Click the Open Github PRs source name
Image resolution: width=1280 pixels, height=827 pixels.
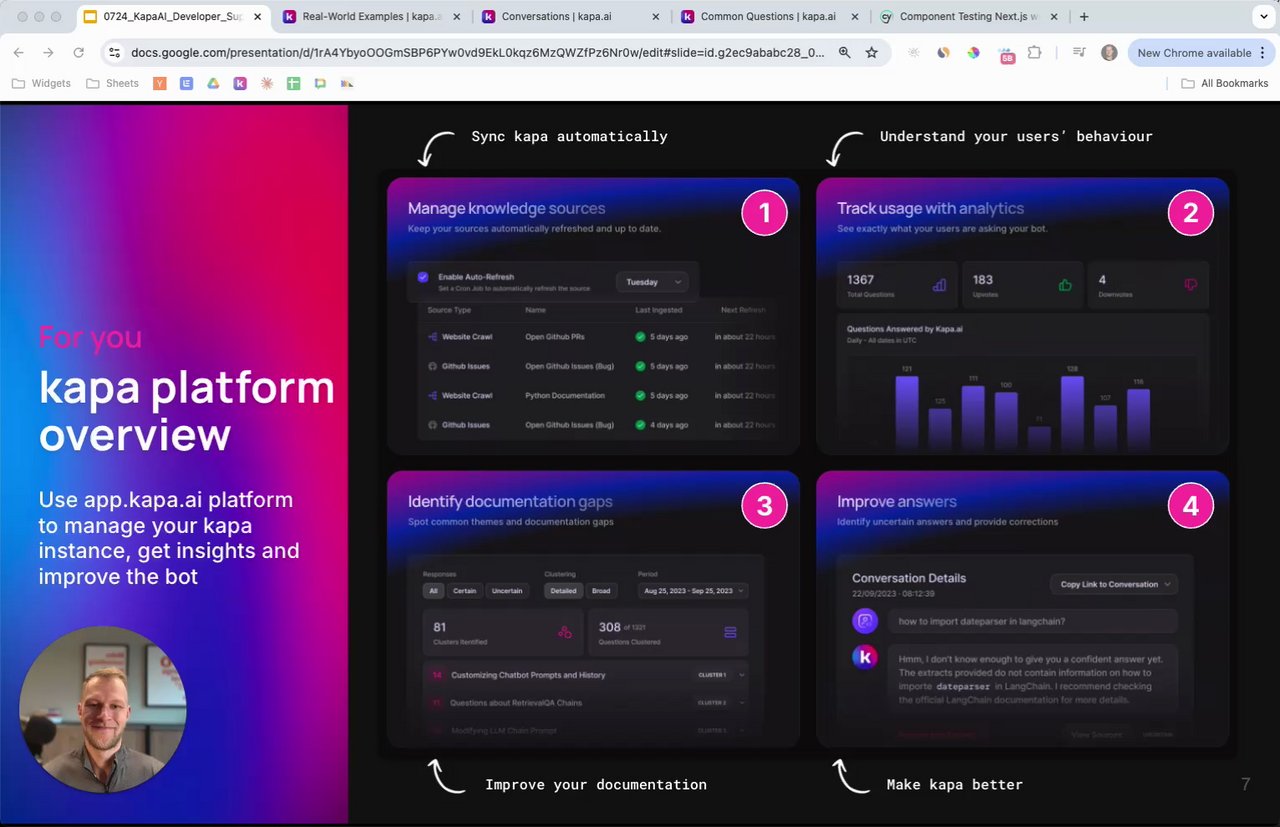point(555,337)
